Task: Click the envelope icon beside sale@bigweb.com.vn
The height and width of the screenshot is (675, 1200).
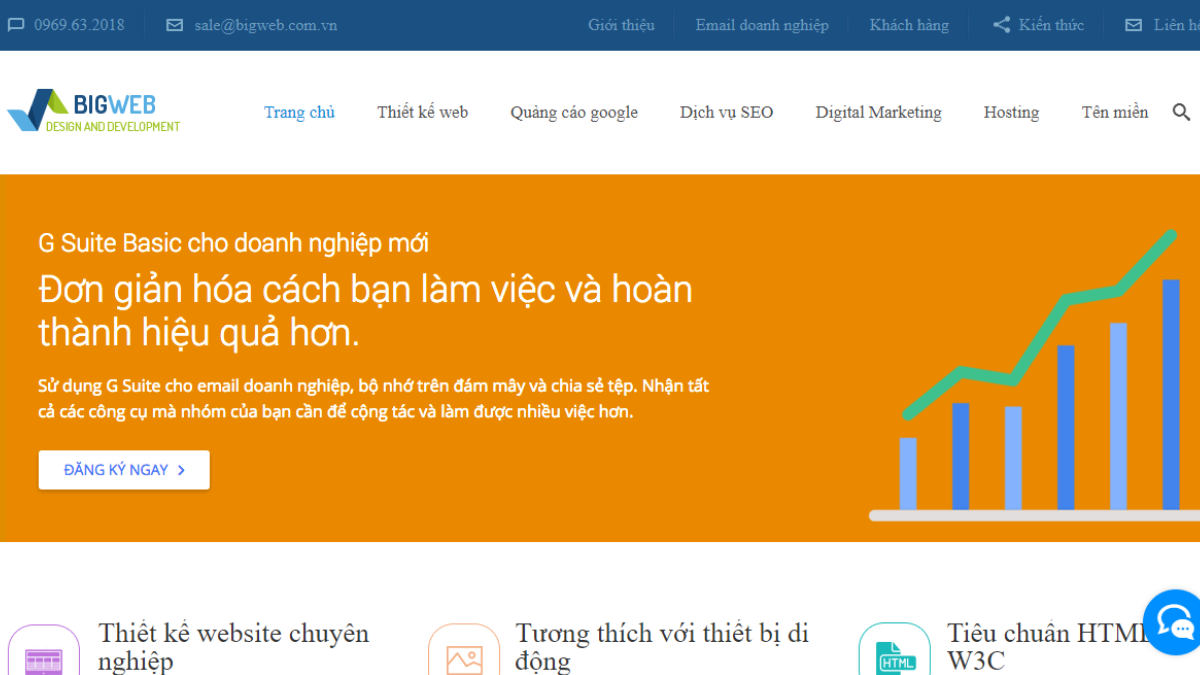Action: 175,25
